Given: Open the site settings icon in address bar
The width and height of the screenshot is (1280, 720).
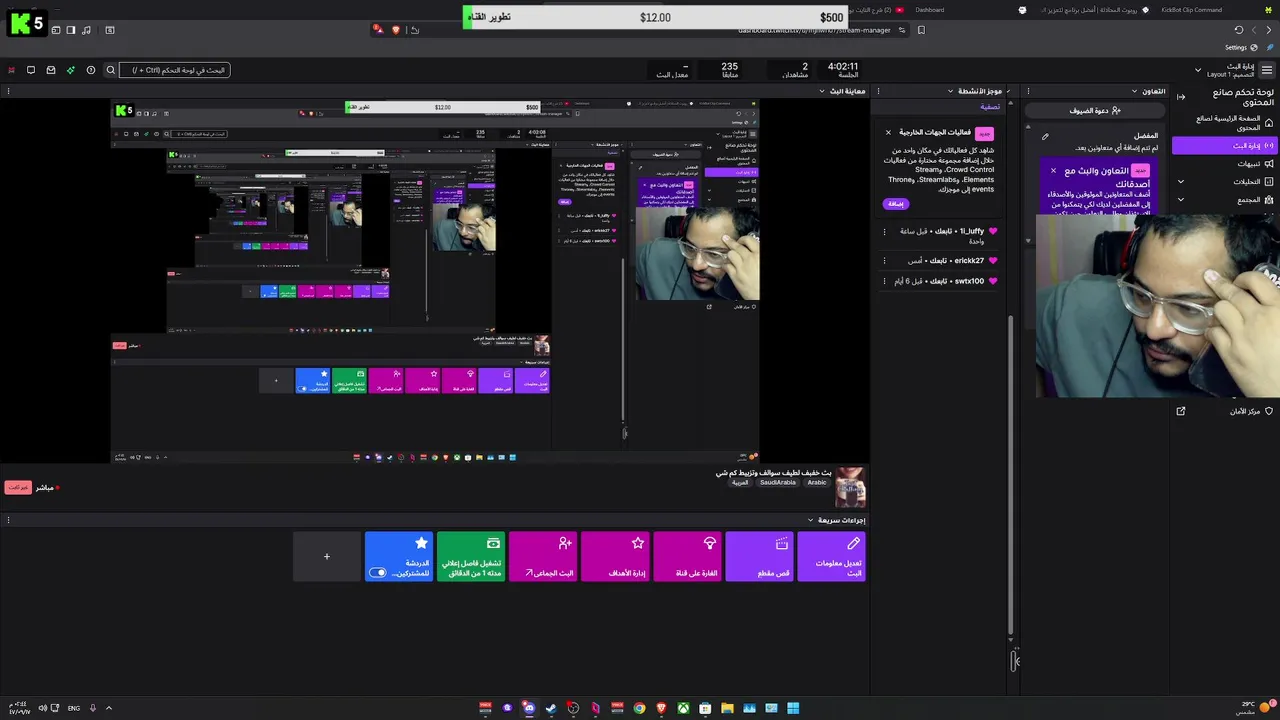Looking at the screenshot, I should click(902, 30).
